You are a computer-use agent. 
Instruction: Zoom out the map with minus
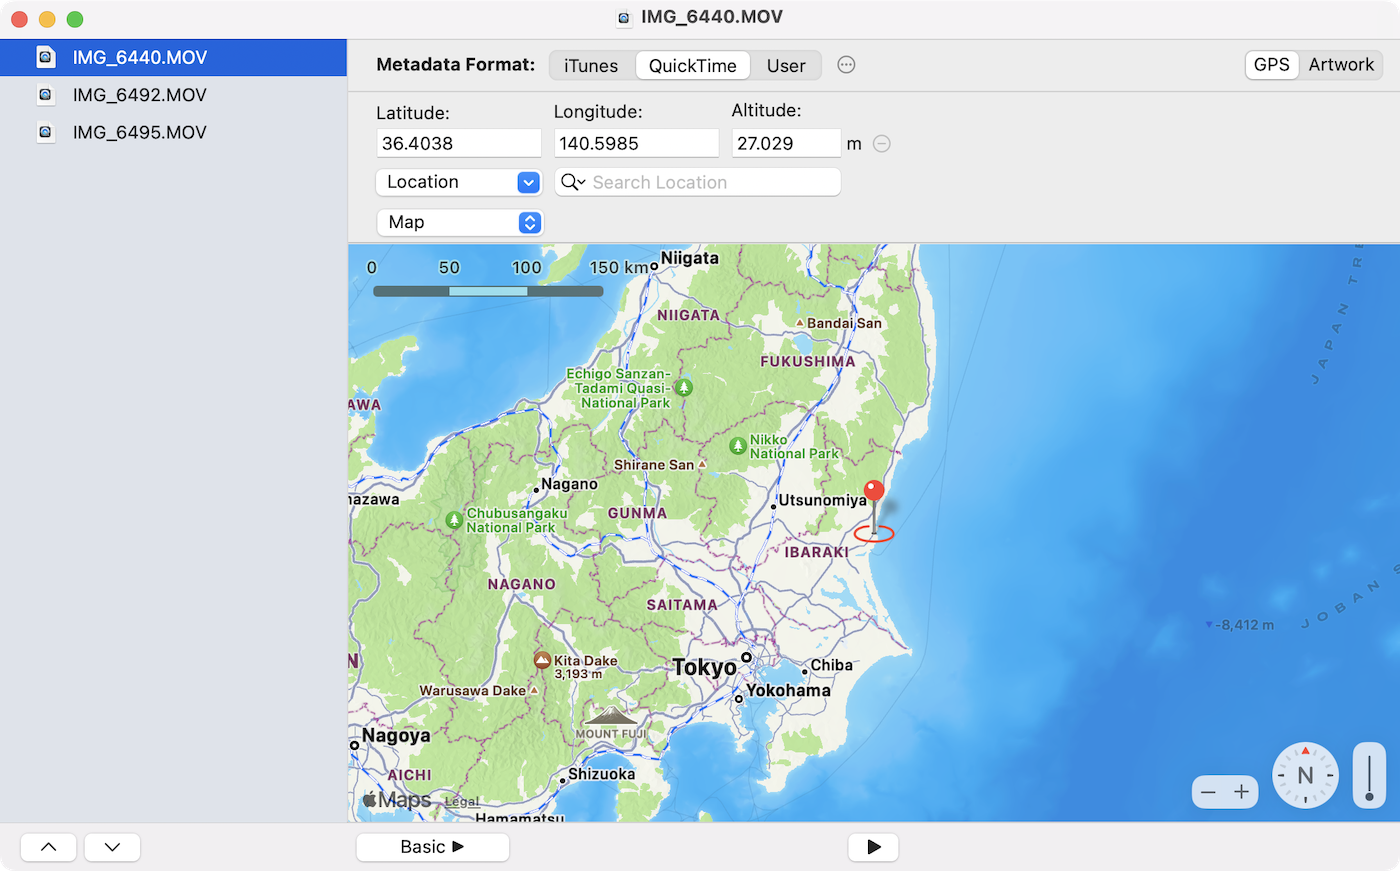tap(1208, 792)
